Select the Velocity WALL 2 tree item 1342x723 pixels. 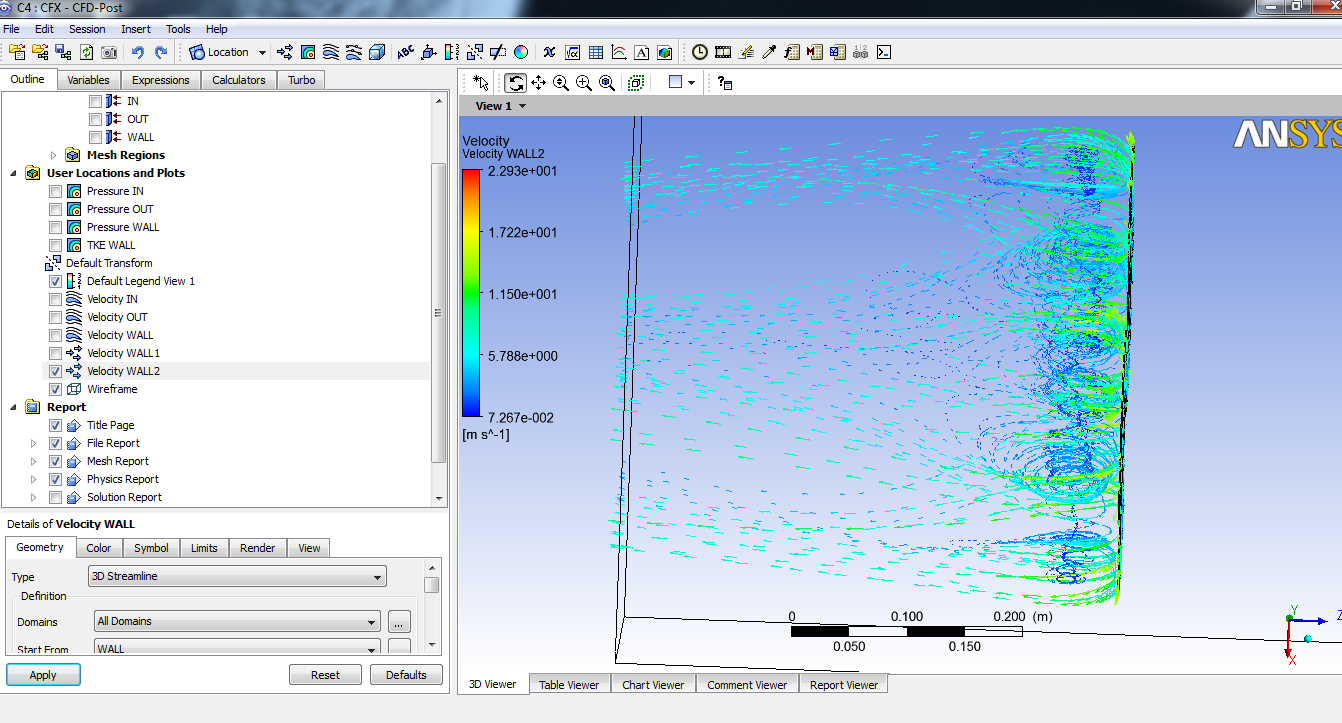point(123,371)
